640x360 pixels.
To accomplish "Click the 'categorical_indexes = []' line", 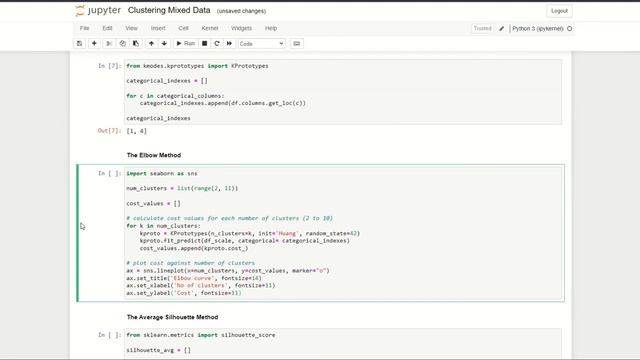I will click(x=167, y=81).
